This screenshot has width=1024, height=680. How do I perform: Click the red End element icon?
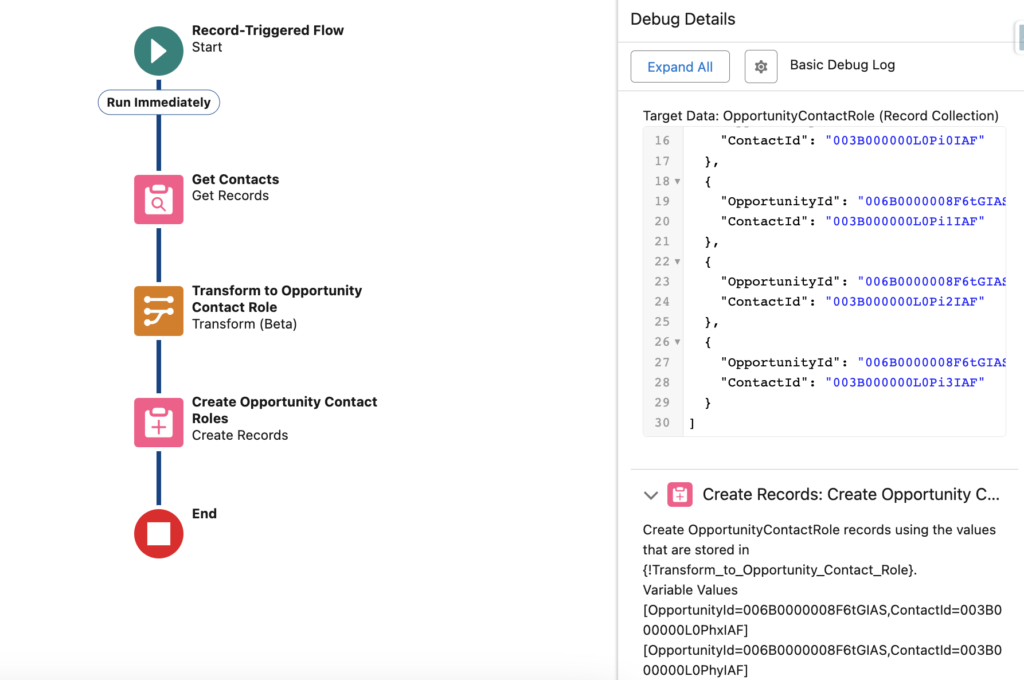(x=158, y=533)
